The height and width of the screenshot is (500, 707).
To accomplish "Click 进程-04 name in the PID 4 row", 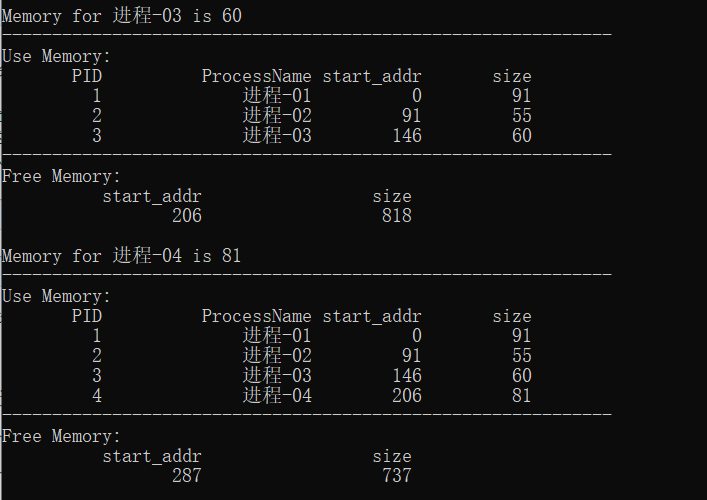I will [277, 396].
